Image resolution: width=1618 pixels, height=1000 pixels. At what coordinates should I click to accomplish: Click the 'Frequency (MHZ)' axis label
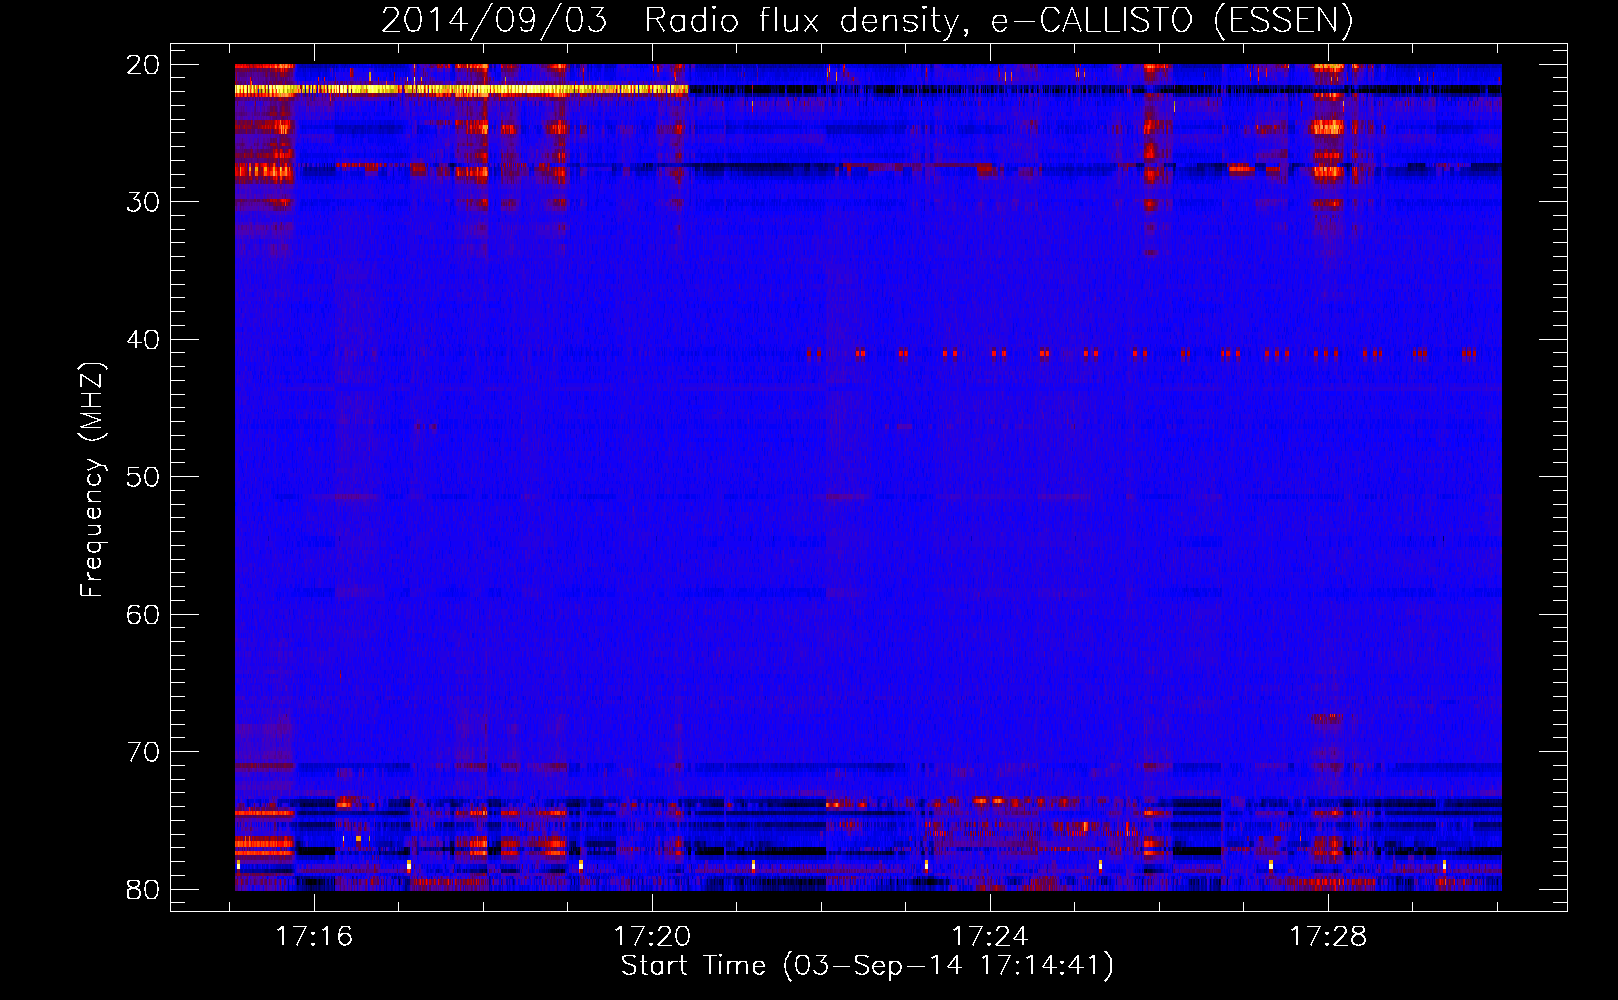click(92, 480)
